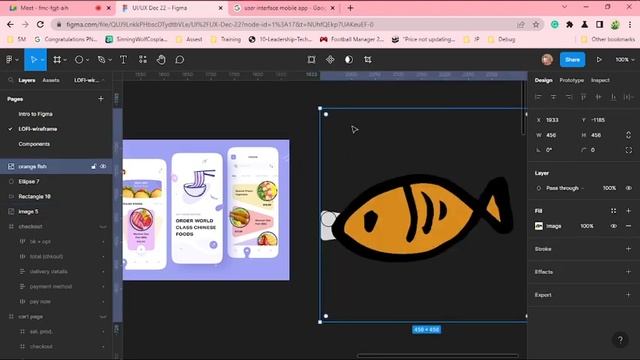Screen dimensions: 640x360
Task: Click the W width field 456
Action: click(x=551, y=135)
